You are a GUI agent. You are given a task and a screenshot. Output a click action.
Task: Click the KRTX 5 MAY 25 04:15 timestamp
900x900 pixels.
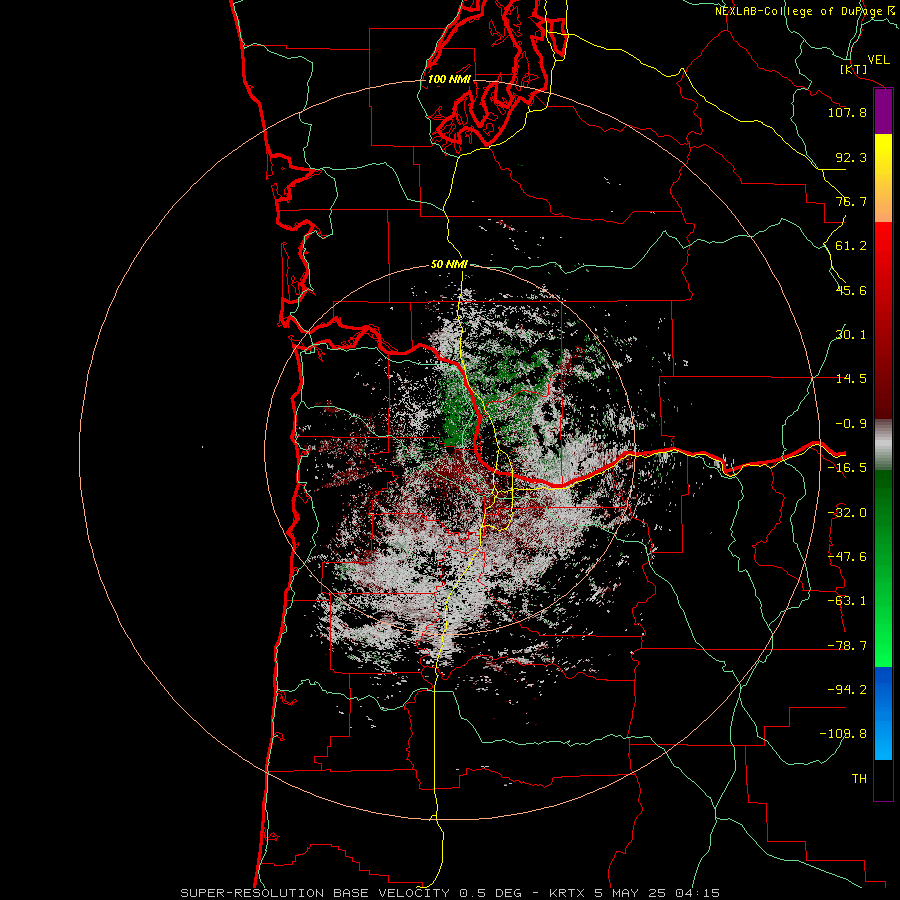point(634,893)
